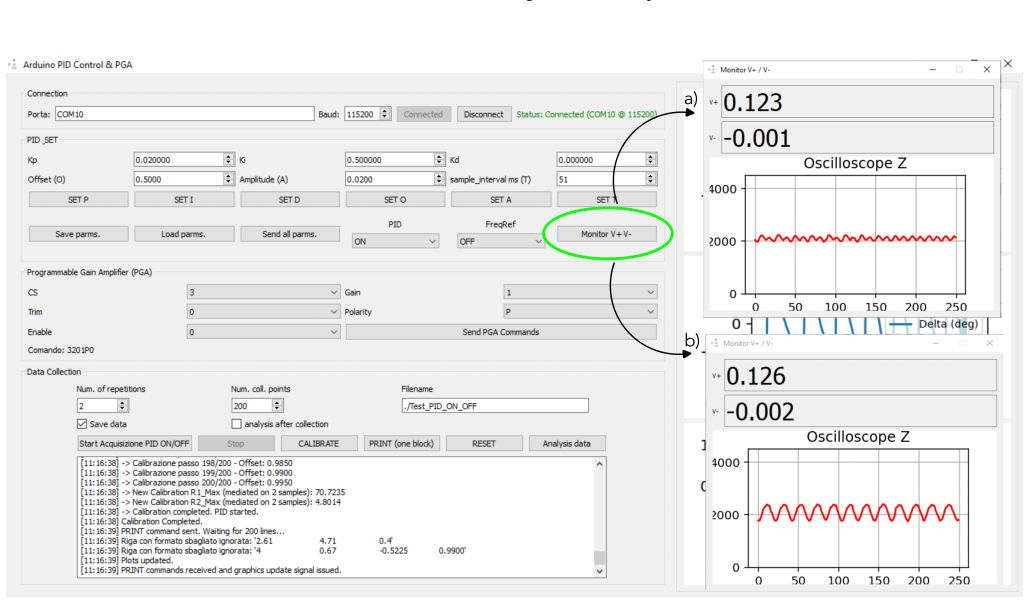Screen dimensions: 1029x603
Task: Click the Ki value field 0.500000
Action: (390, 159)
